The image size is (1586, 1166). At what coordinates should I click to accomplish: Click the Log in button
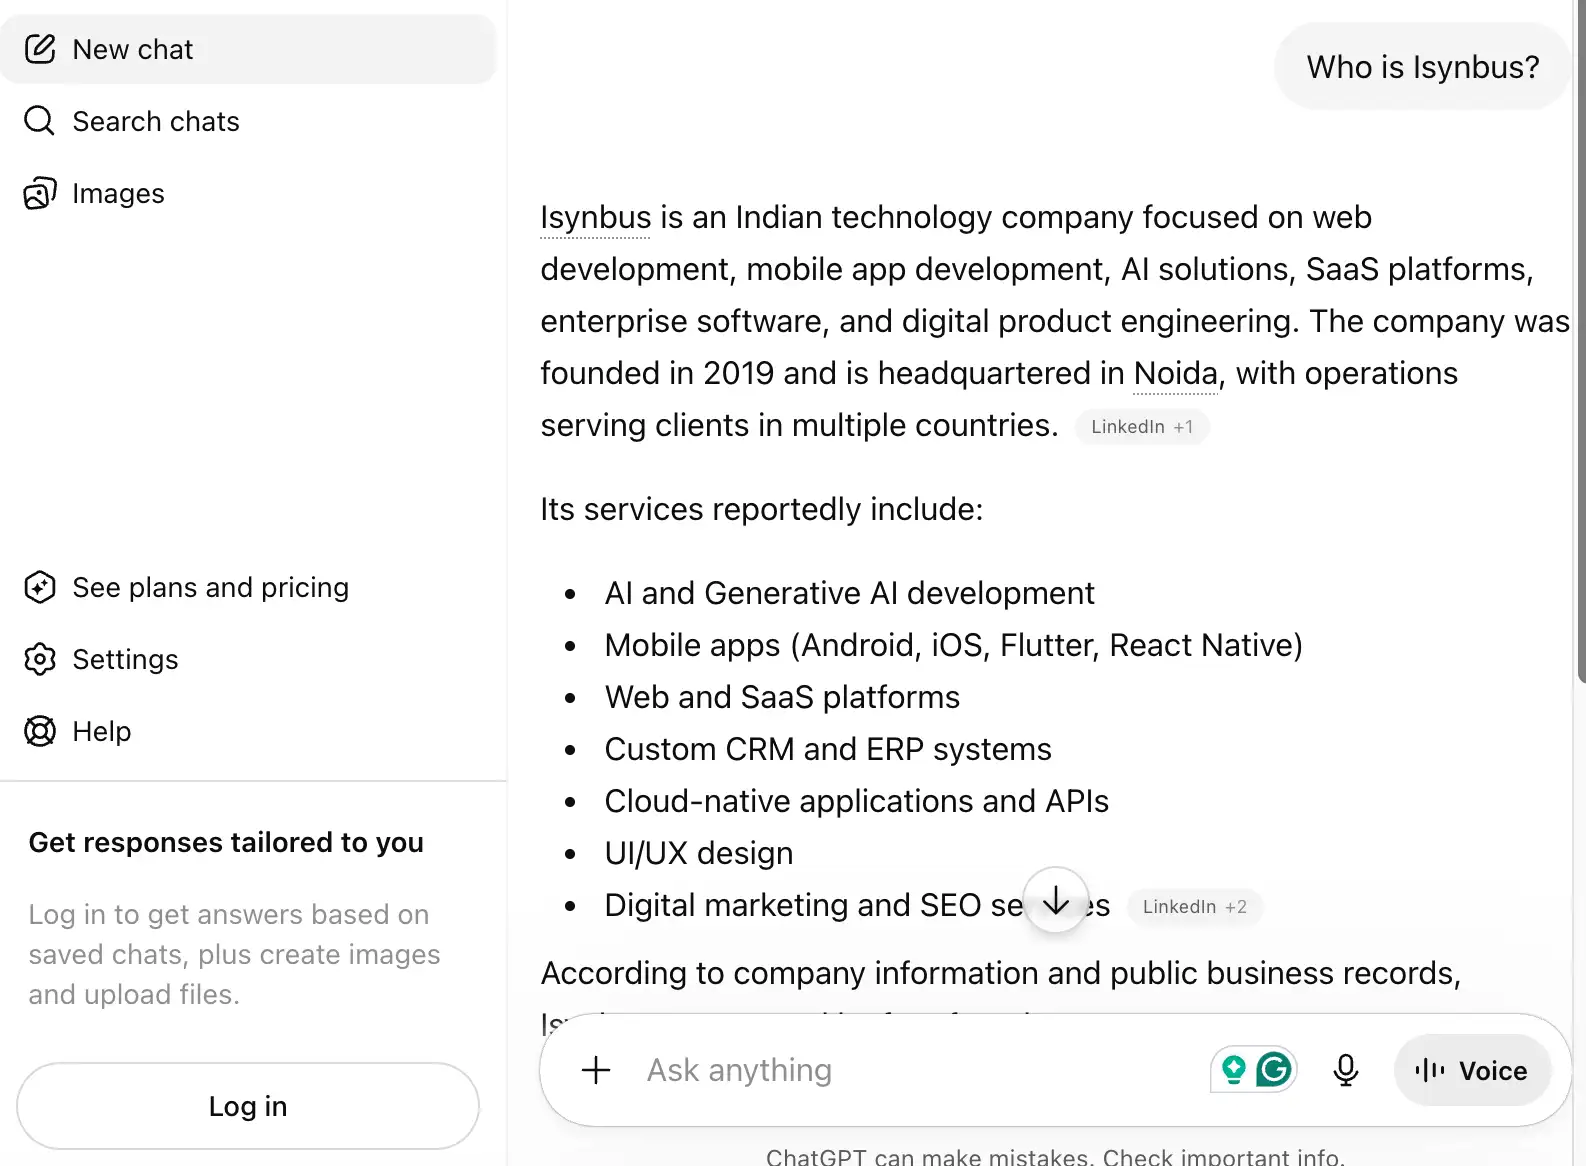(x=248, y=1106)
